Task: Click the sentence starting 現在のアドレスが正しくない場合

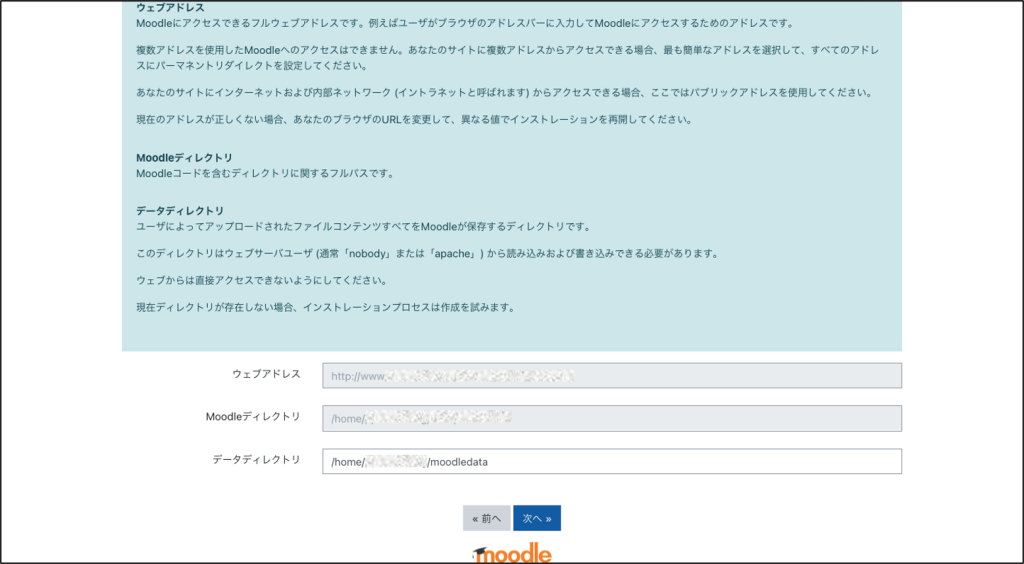Action: (414, 119)
